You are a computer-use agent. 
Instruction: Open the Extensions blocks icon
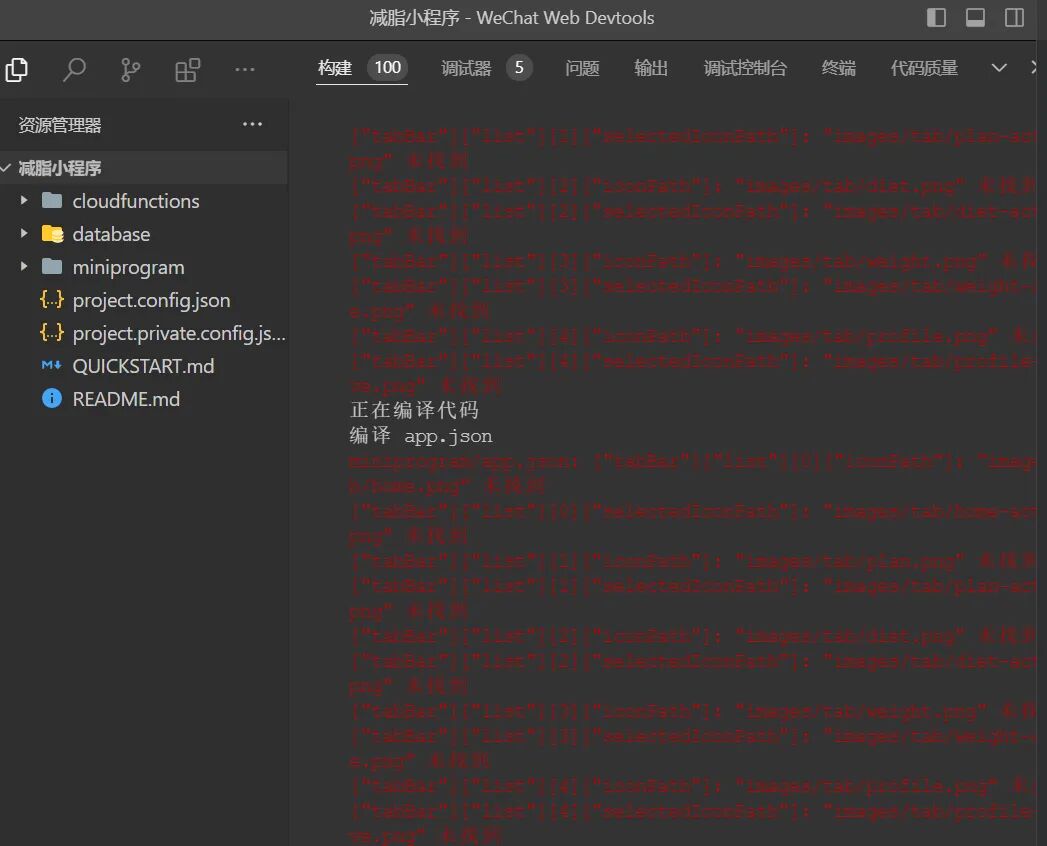(x=188, y=69)
